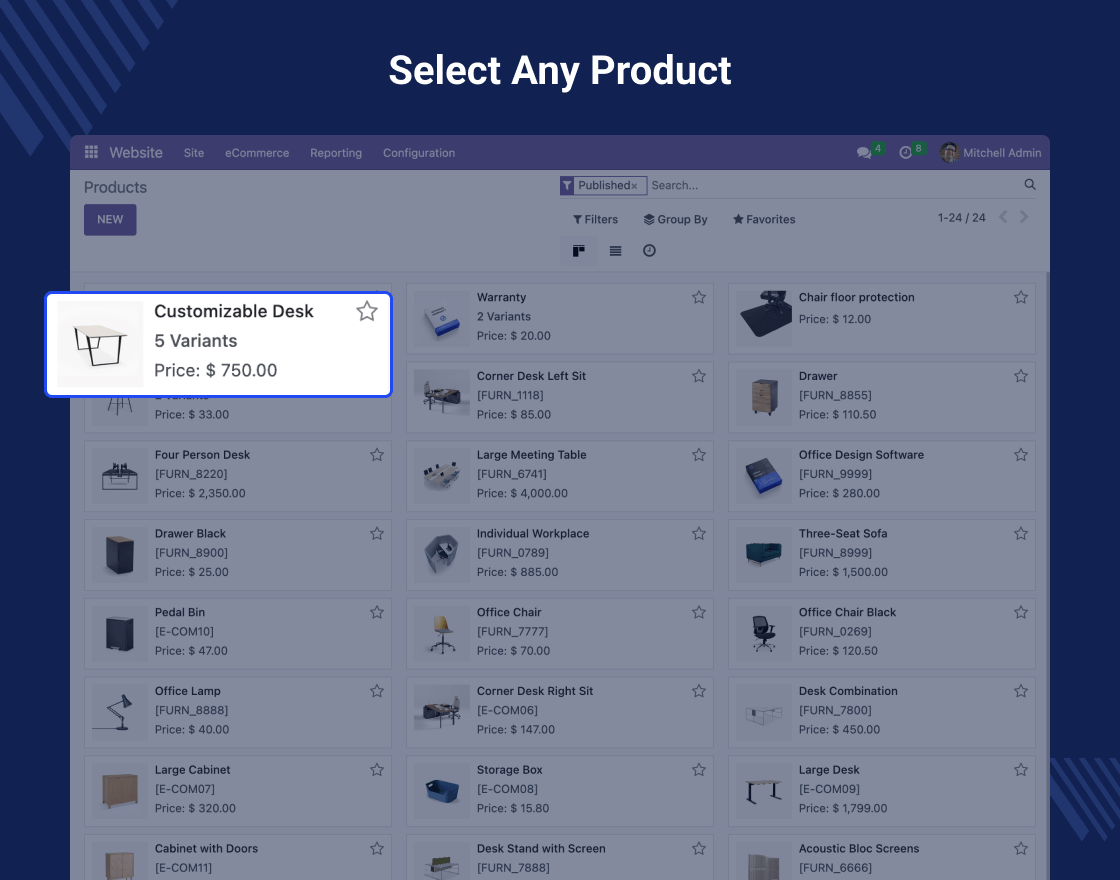Expand the Favorites dropdown
Image resolution: width=1120 pixels, height=880 pixels.
click(x=764, y=219)
